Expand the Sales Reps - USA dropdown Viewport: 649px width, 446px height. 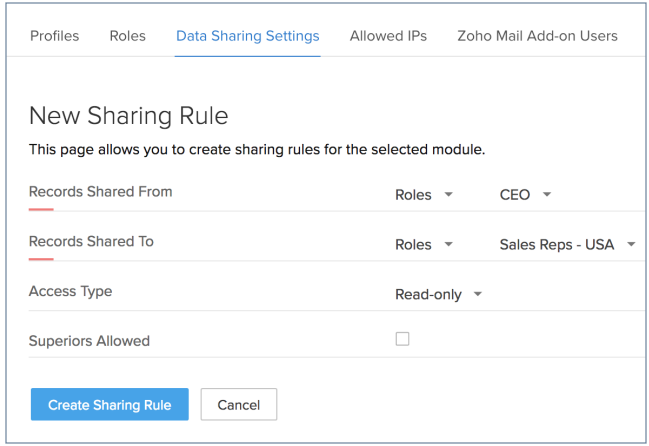(567, 245)
